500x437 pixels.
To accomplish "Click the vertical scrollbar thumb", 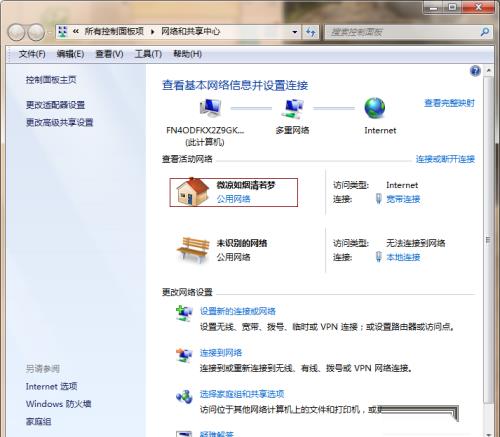I will pyautogui.click(x=489, y=239).
